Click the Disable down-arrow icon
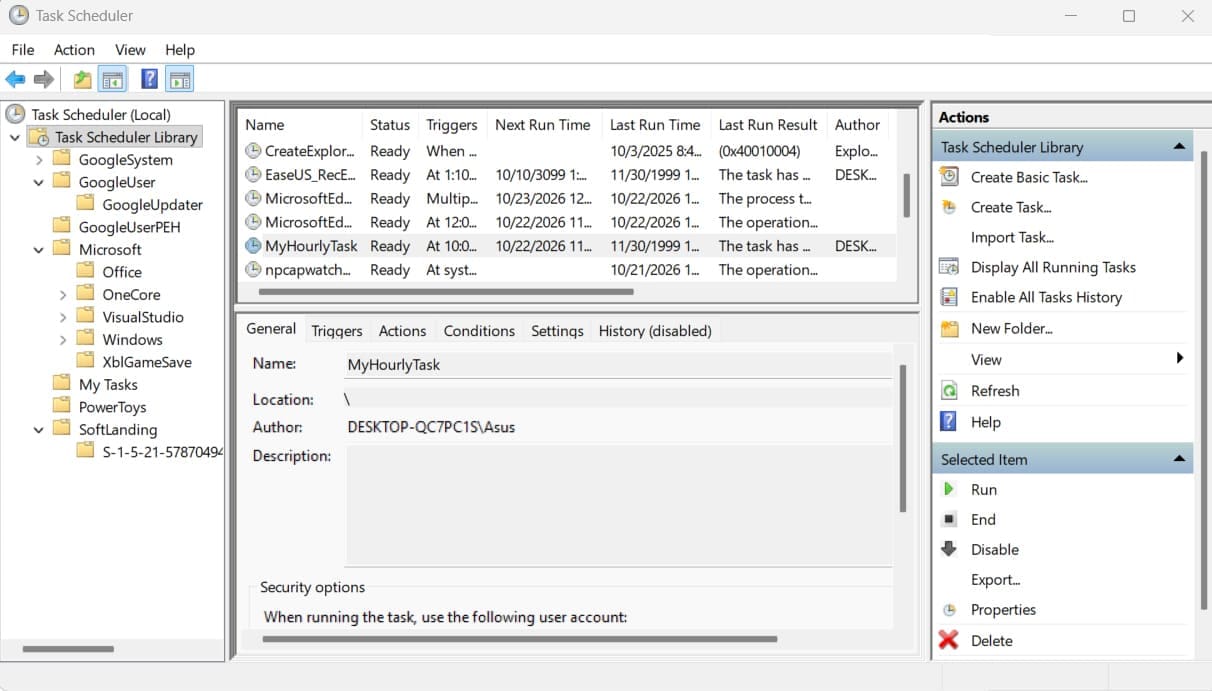1212x691 pixels. point(949,549)
